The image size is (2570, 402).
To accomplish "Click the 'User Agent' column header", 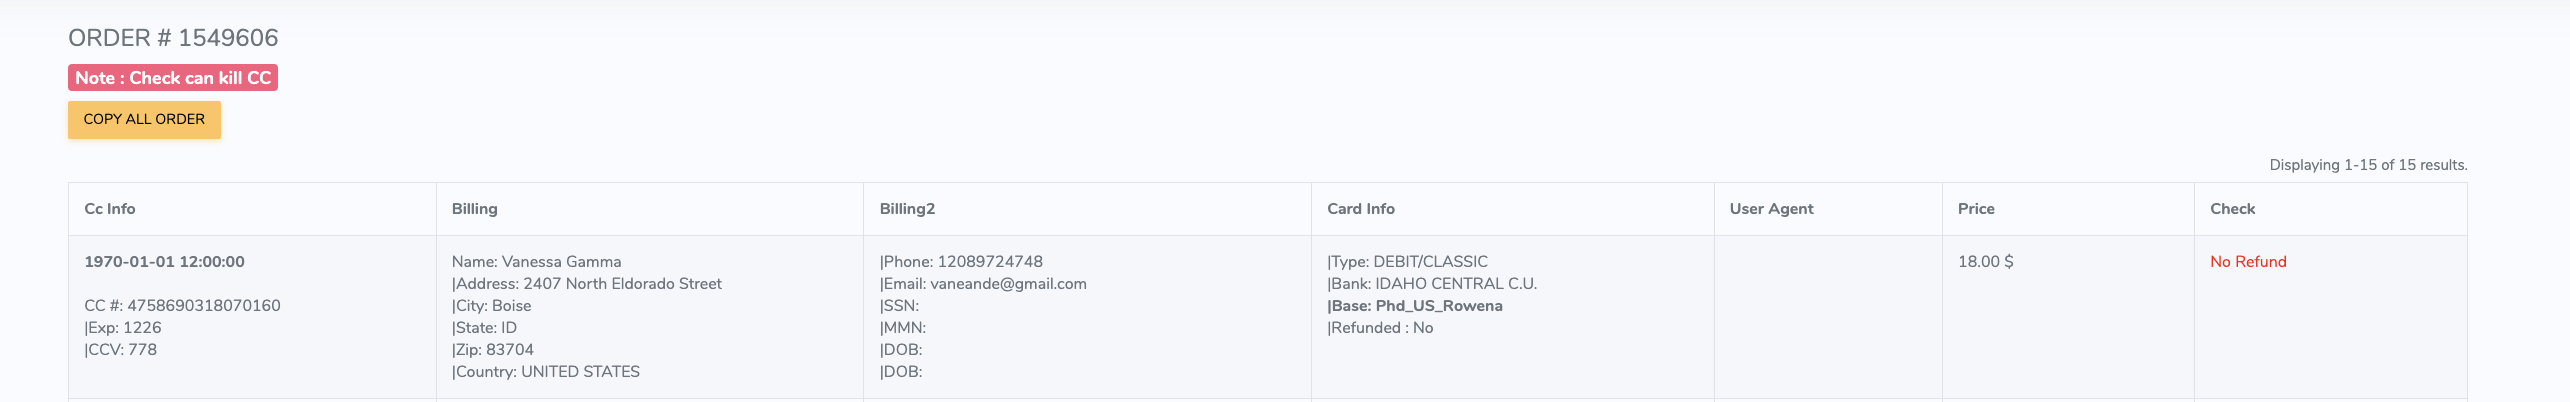I will tap(1771, 209).
